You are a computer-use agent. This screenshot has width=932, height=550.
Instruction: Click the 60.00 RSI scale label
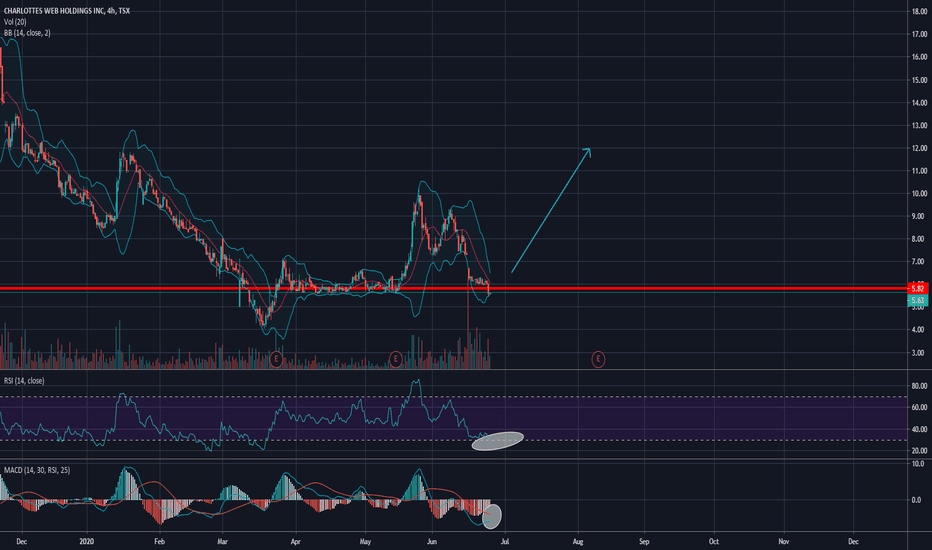[919, 407]
